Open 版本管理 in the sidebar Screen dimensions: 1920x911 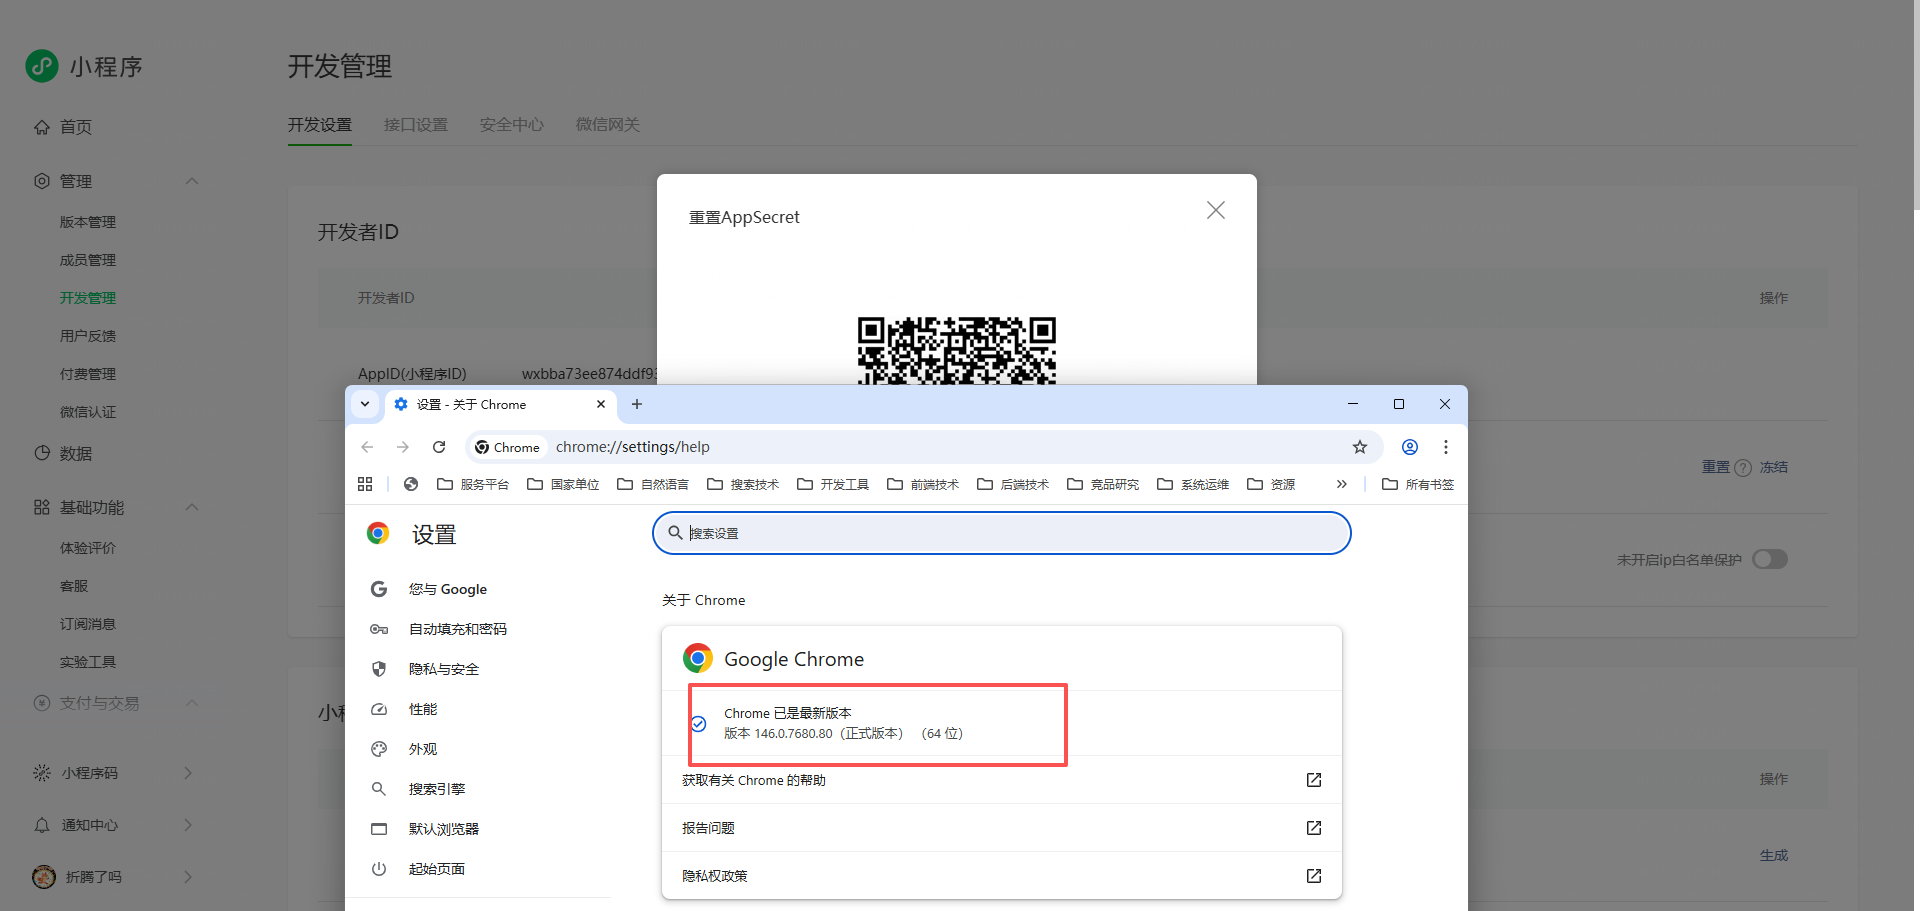tap(88, 222)
